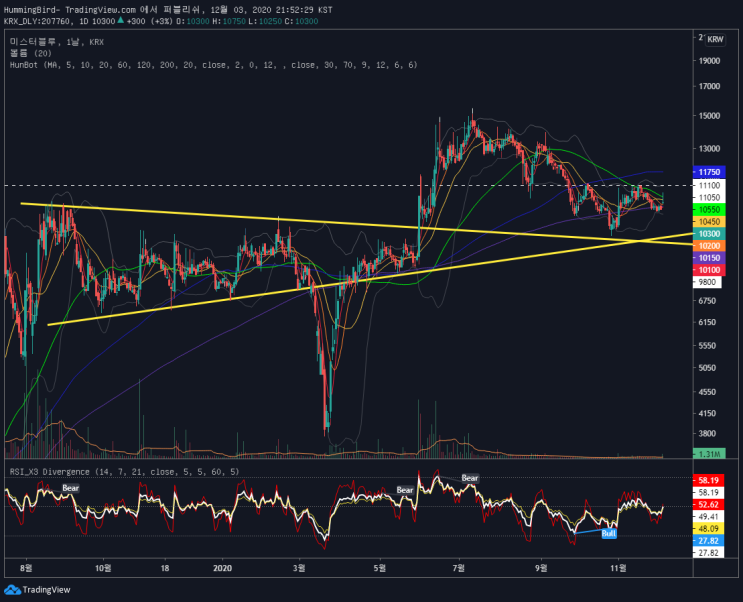Click the blue 27.82 RSI value tag

(x=708, y=541)
